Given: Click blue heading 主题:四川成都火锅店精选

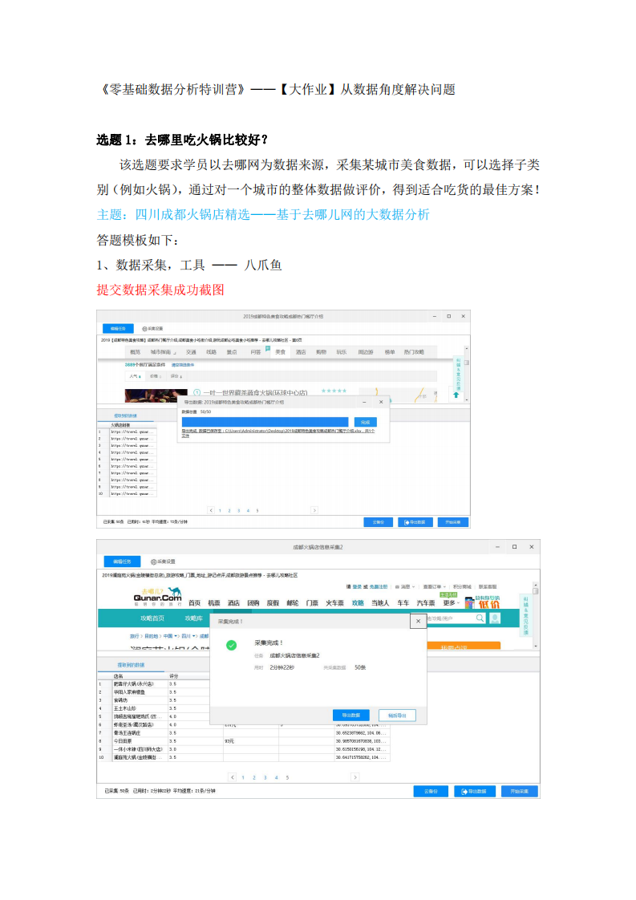Looking at the screenshot, I should point(263,215).
